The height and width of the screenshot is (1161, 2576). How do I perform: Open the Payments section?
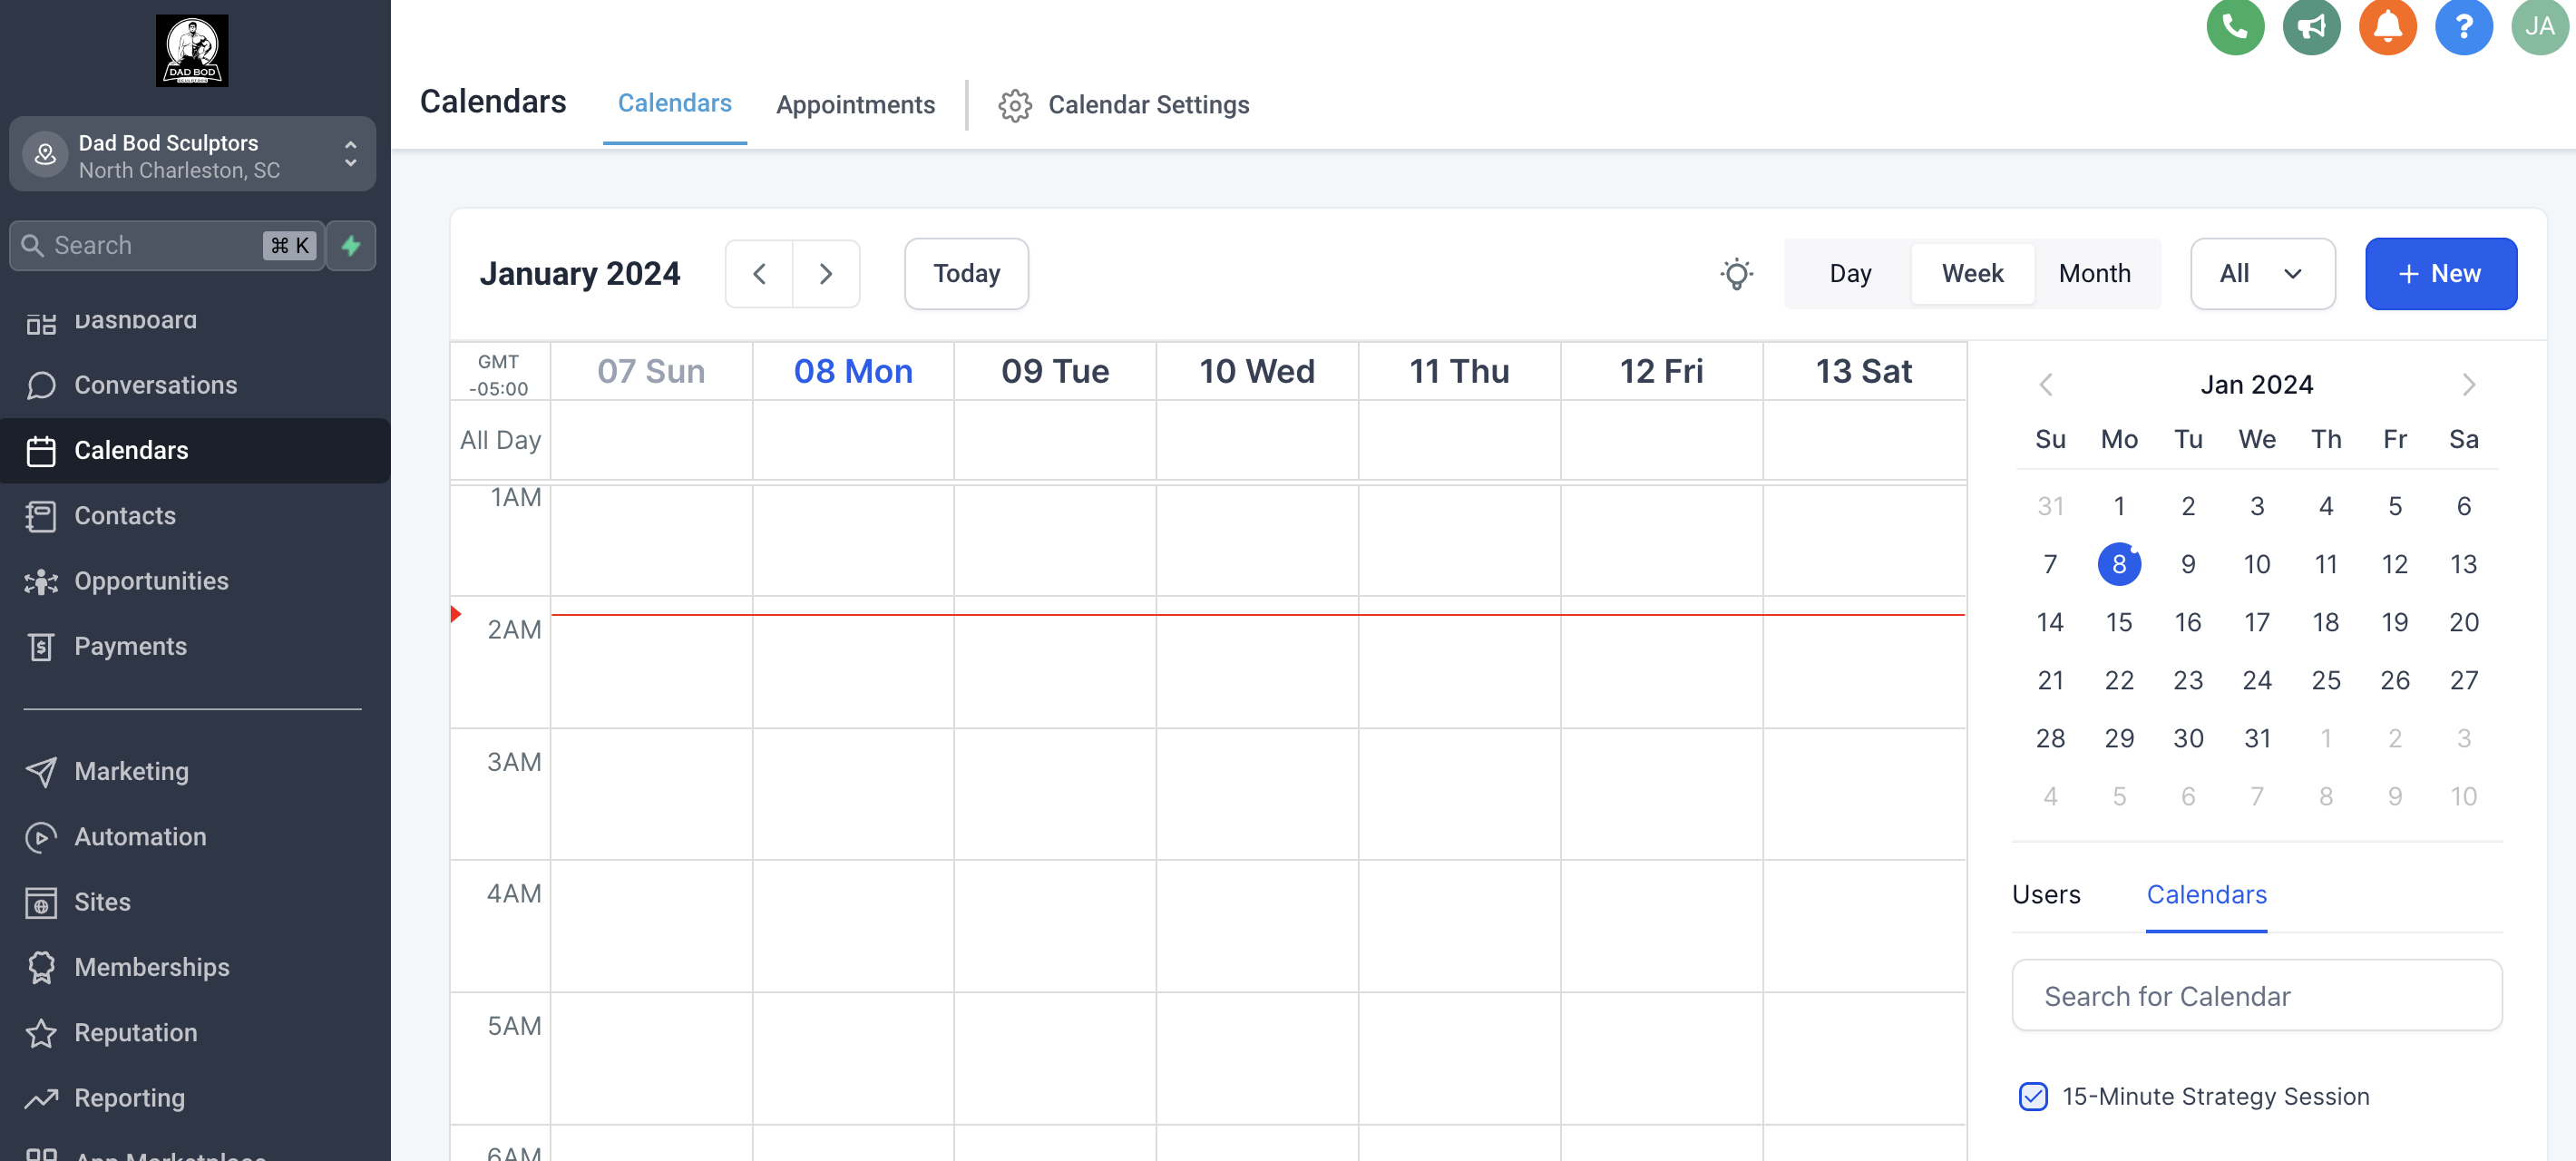click(132, 646)
